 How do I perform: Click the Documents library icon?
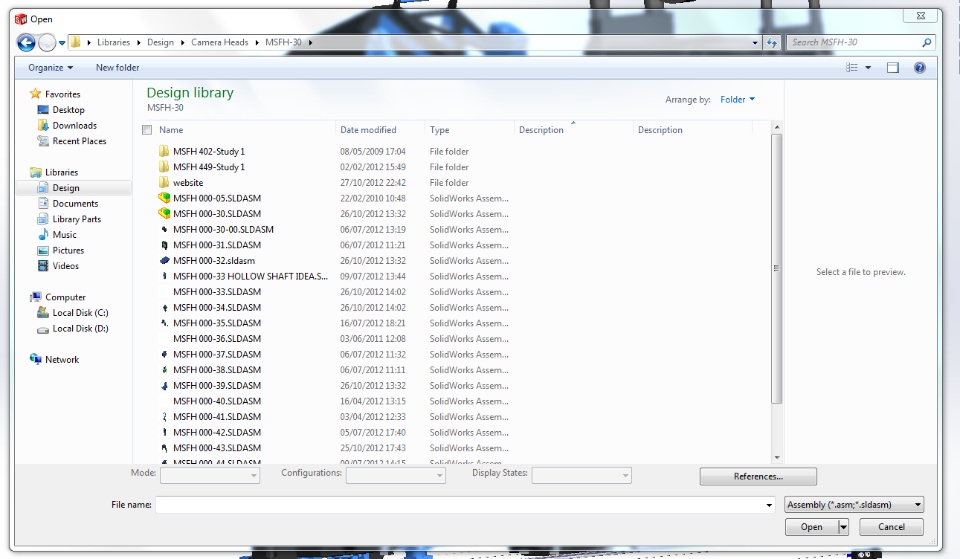pyautogui.click(x=43, y=203)
